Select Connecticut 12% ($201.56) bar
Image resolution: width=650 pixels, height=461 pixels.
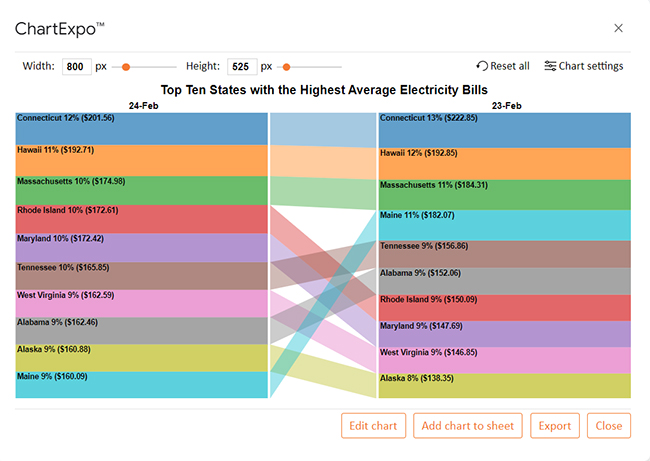[142, 129]
